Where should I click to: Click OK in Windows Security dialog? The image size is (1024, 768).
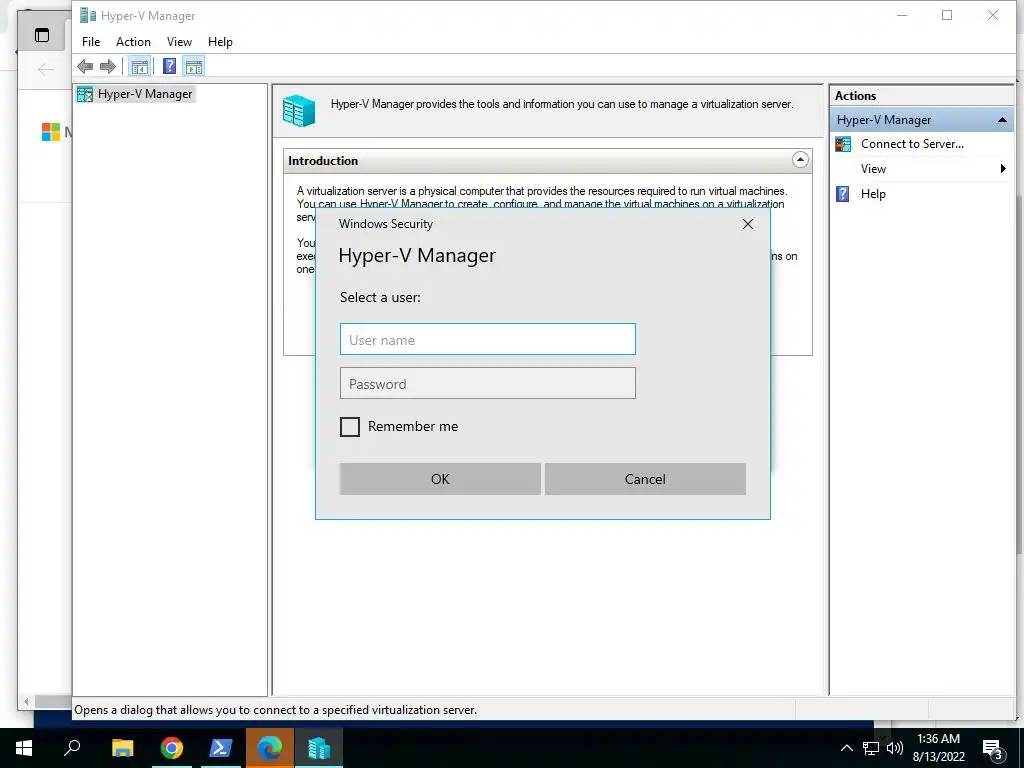pyautogui.click(x=440, y=479)
